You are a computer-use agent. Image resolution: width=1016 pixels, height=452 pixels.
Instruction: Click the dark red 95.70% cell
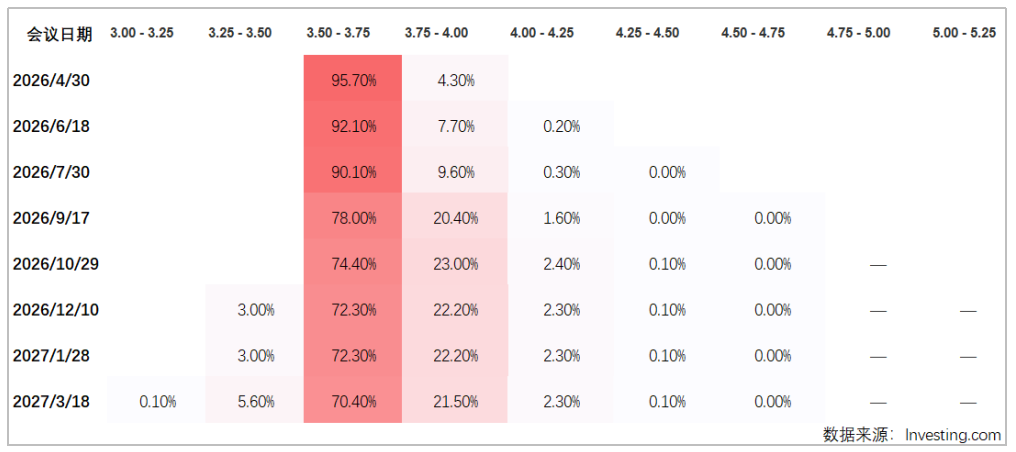click(x=353, y=81)
